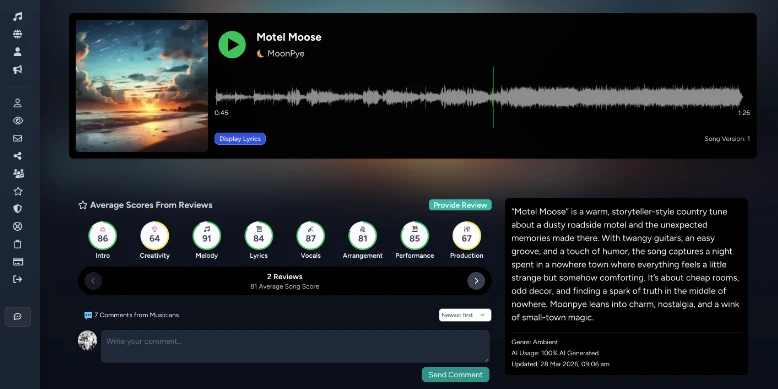Open the megaphone announcements icon
778x389 pixels.
coord(17,69)
